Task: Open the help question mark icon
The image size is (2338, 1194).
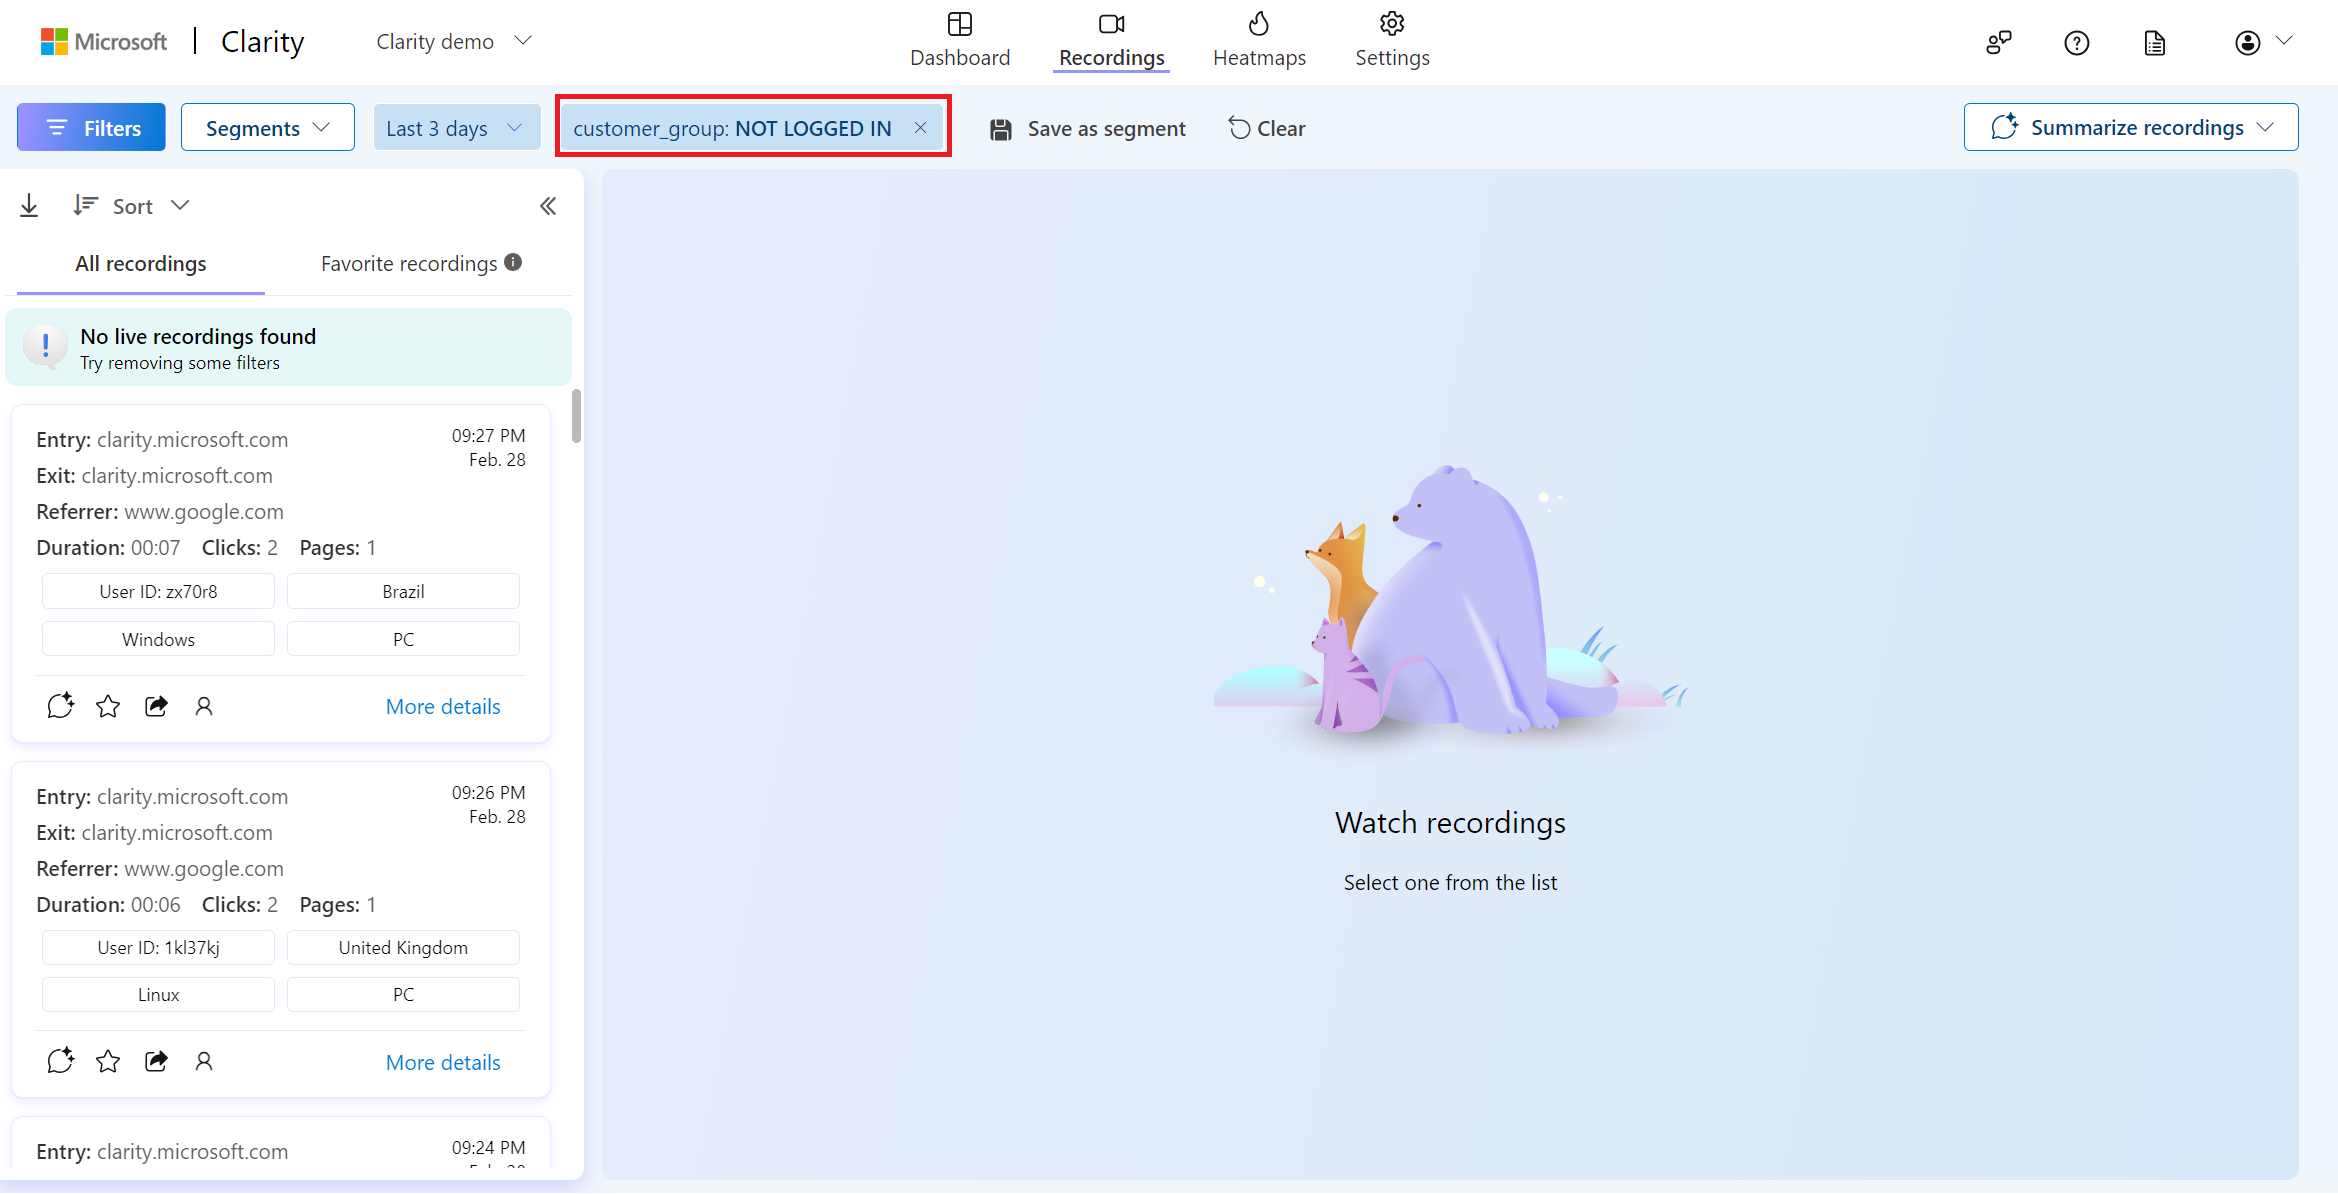Action: [x=2076, y=42]
